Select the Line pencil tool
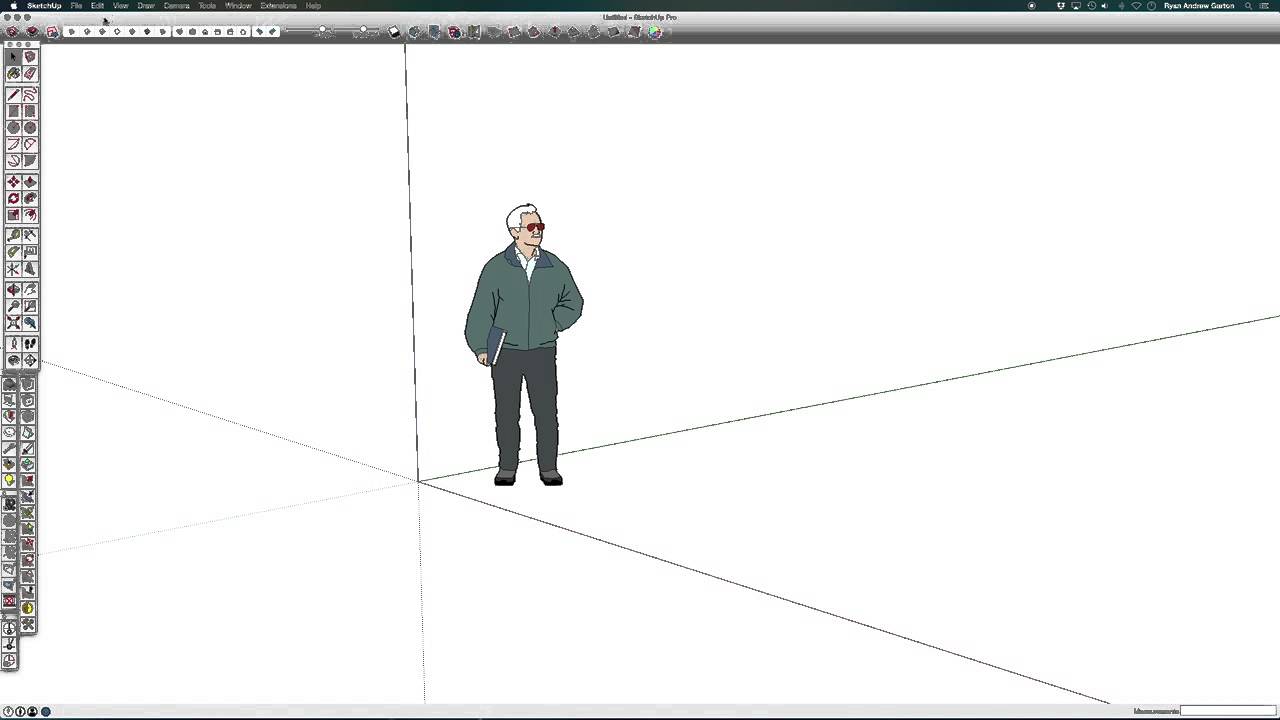Viewport: 1280px width, 720px height. (x=13, y=95)
